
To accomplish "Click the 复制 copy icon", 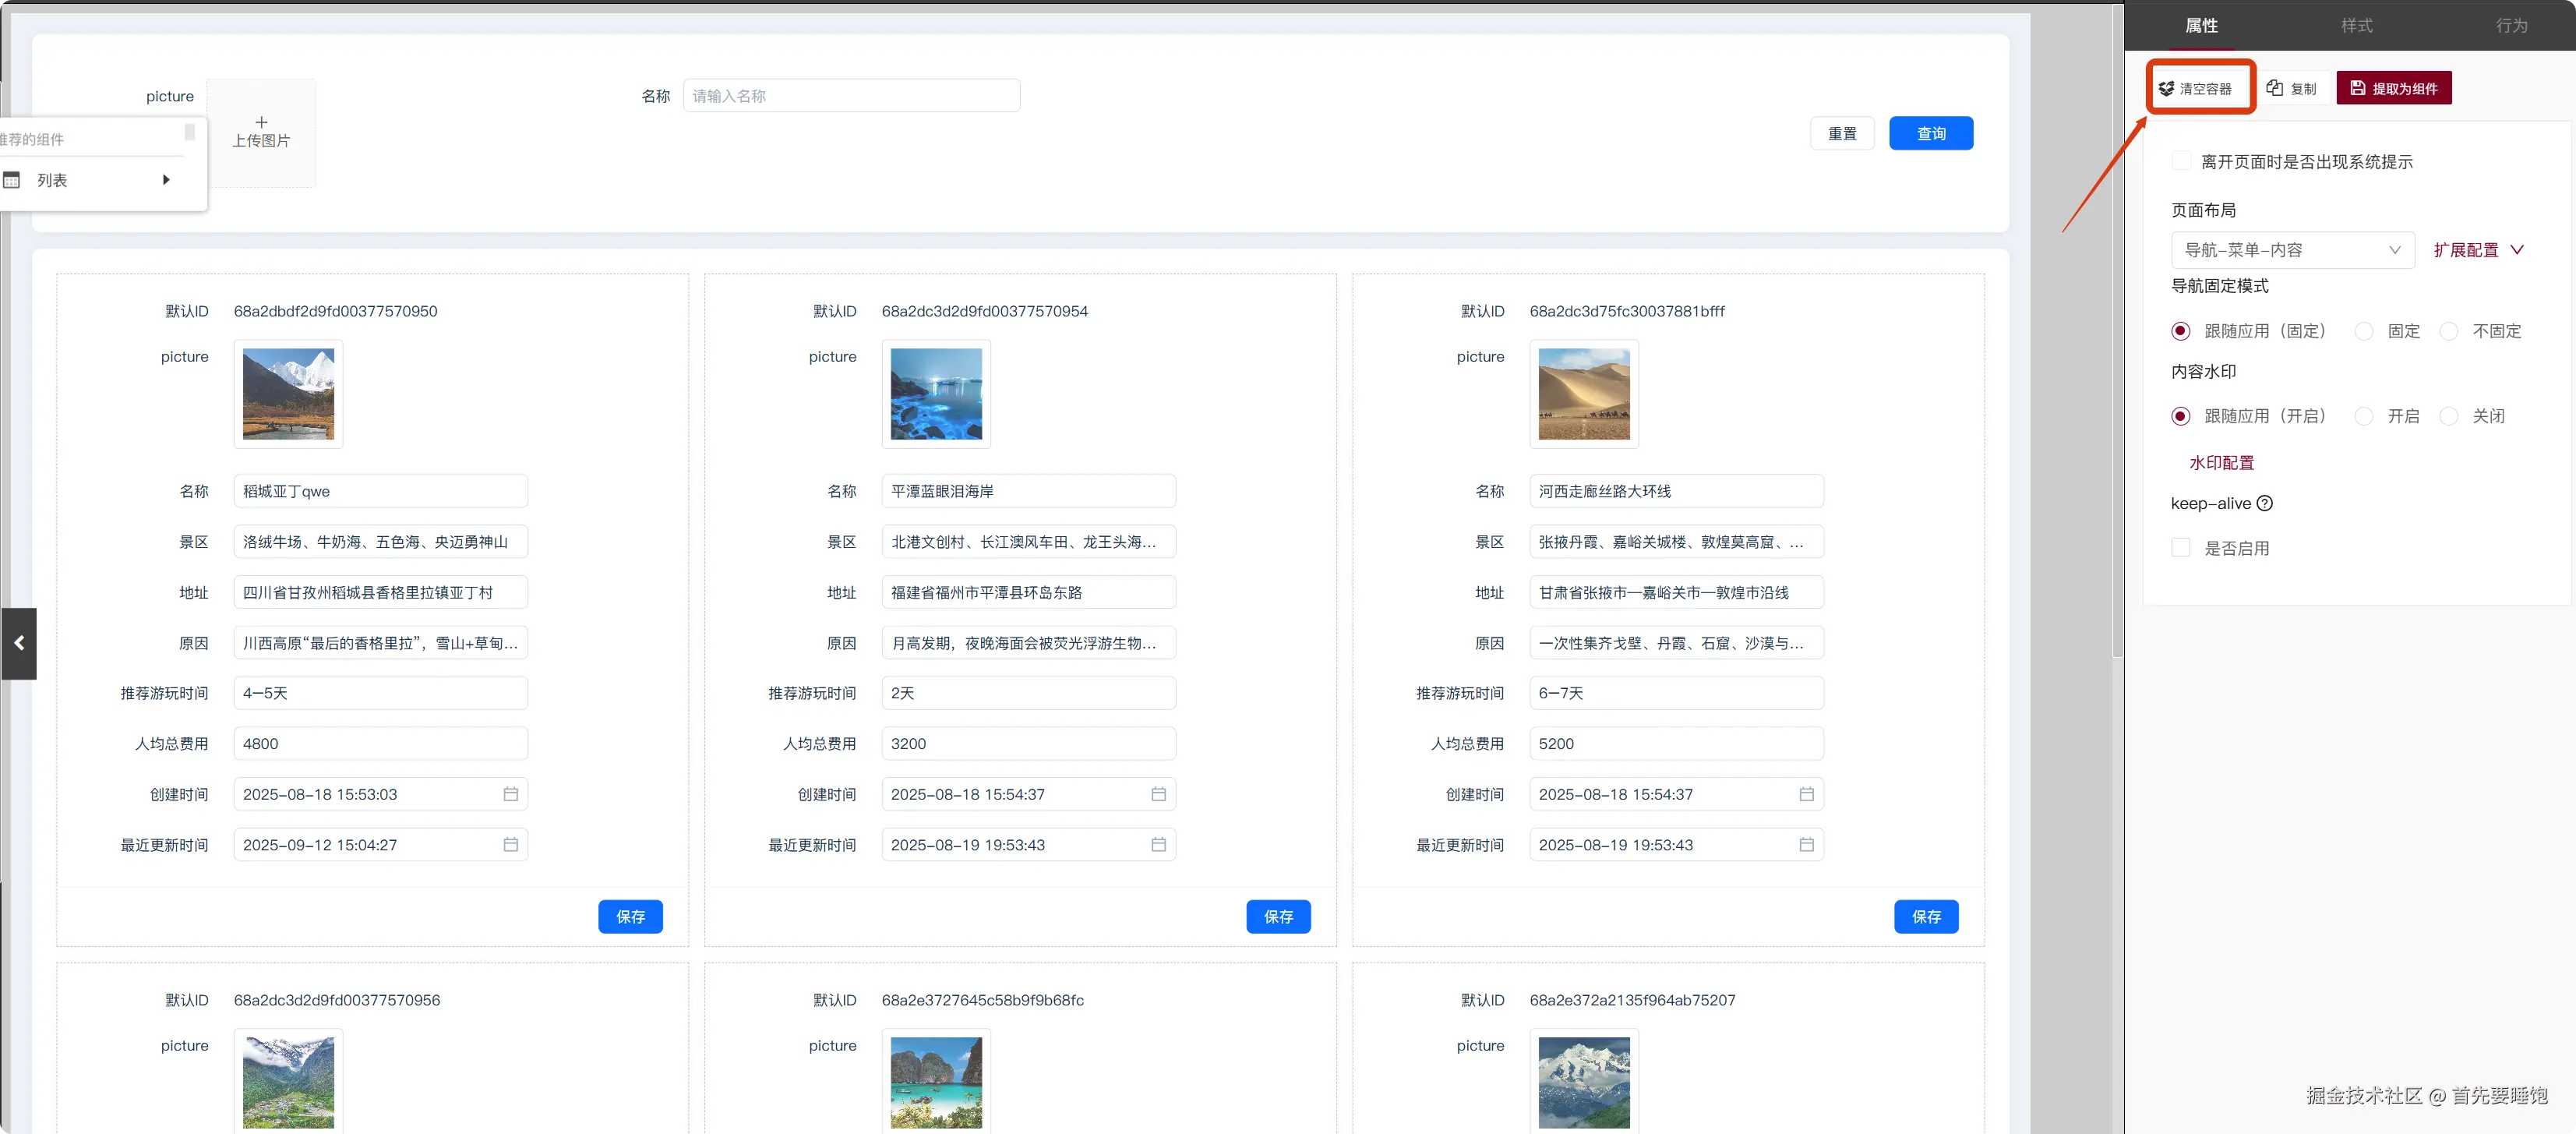I will point(2274,88).
